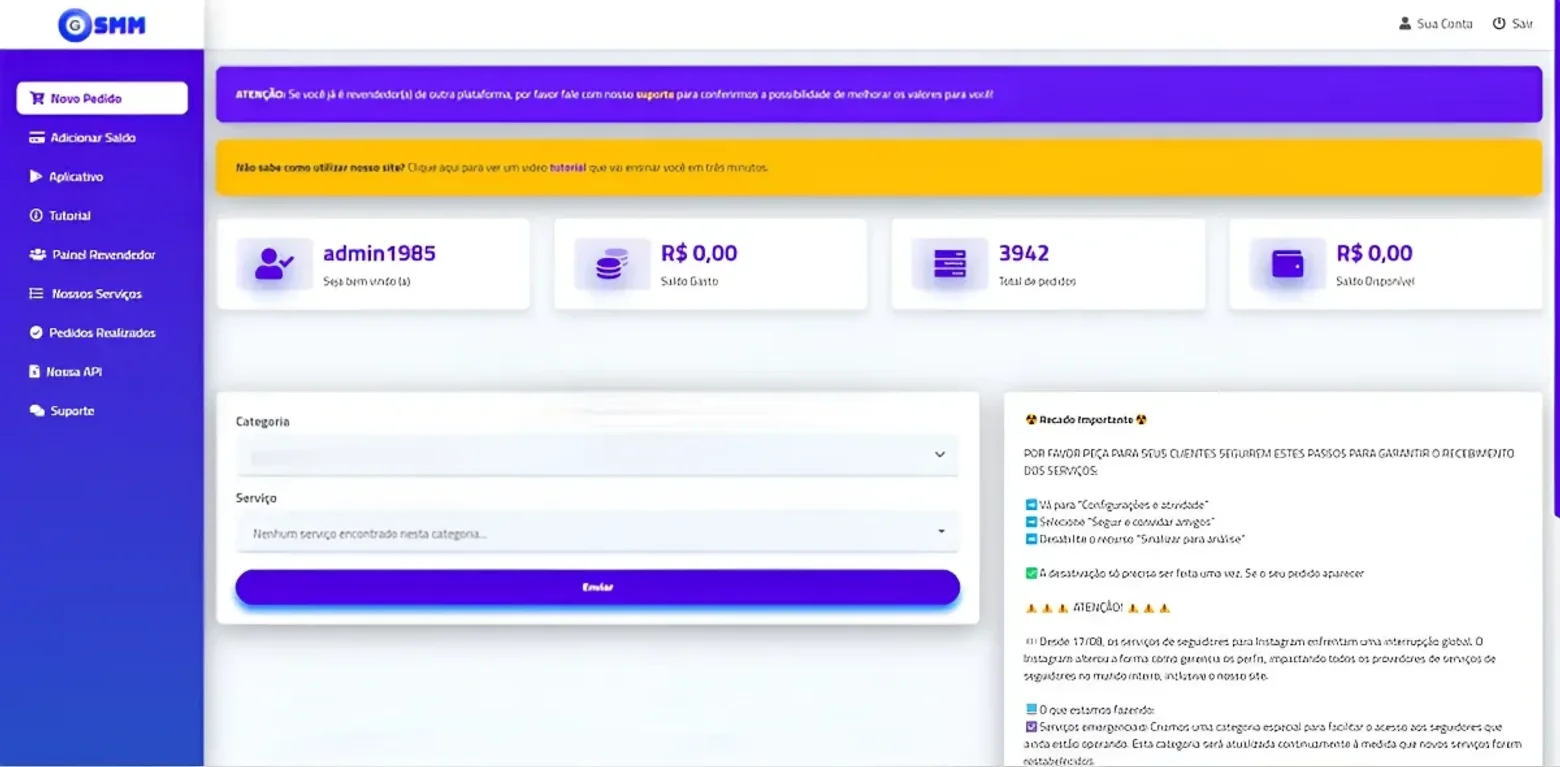Viewport: 1560px width, 767px height.
Task: Click the document icon beside Nossa API
Action: click(x=35, y=372)
